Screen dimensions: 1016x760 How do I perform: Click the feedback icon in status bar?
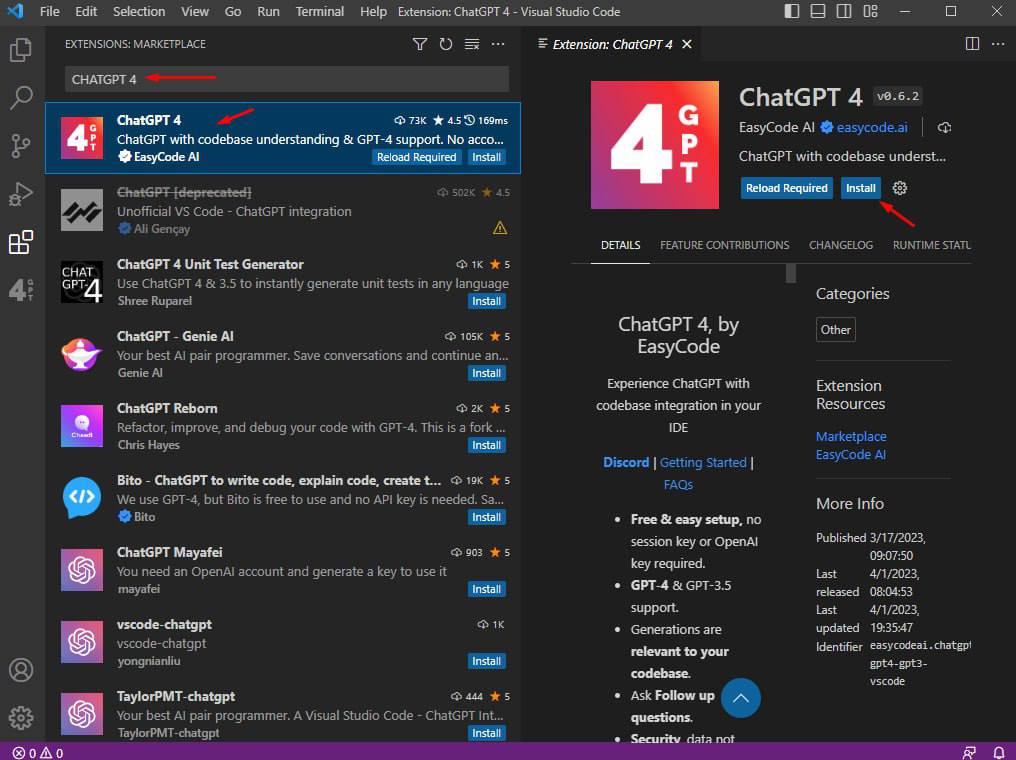[969, 752]
